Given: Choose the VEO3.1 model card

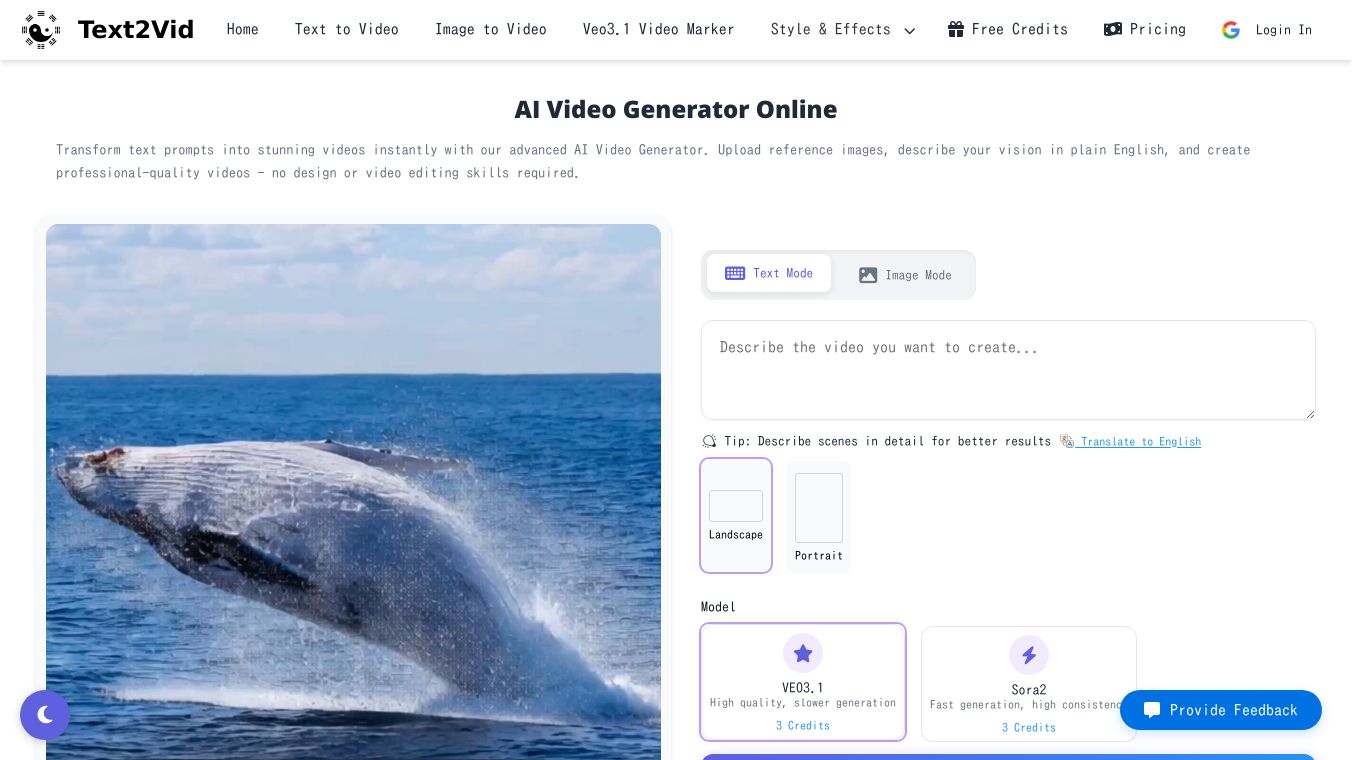Looking at the screenshot, I should tap(803, 682).
